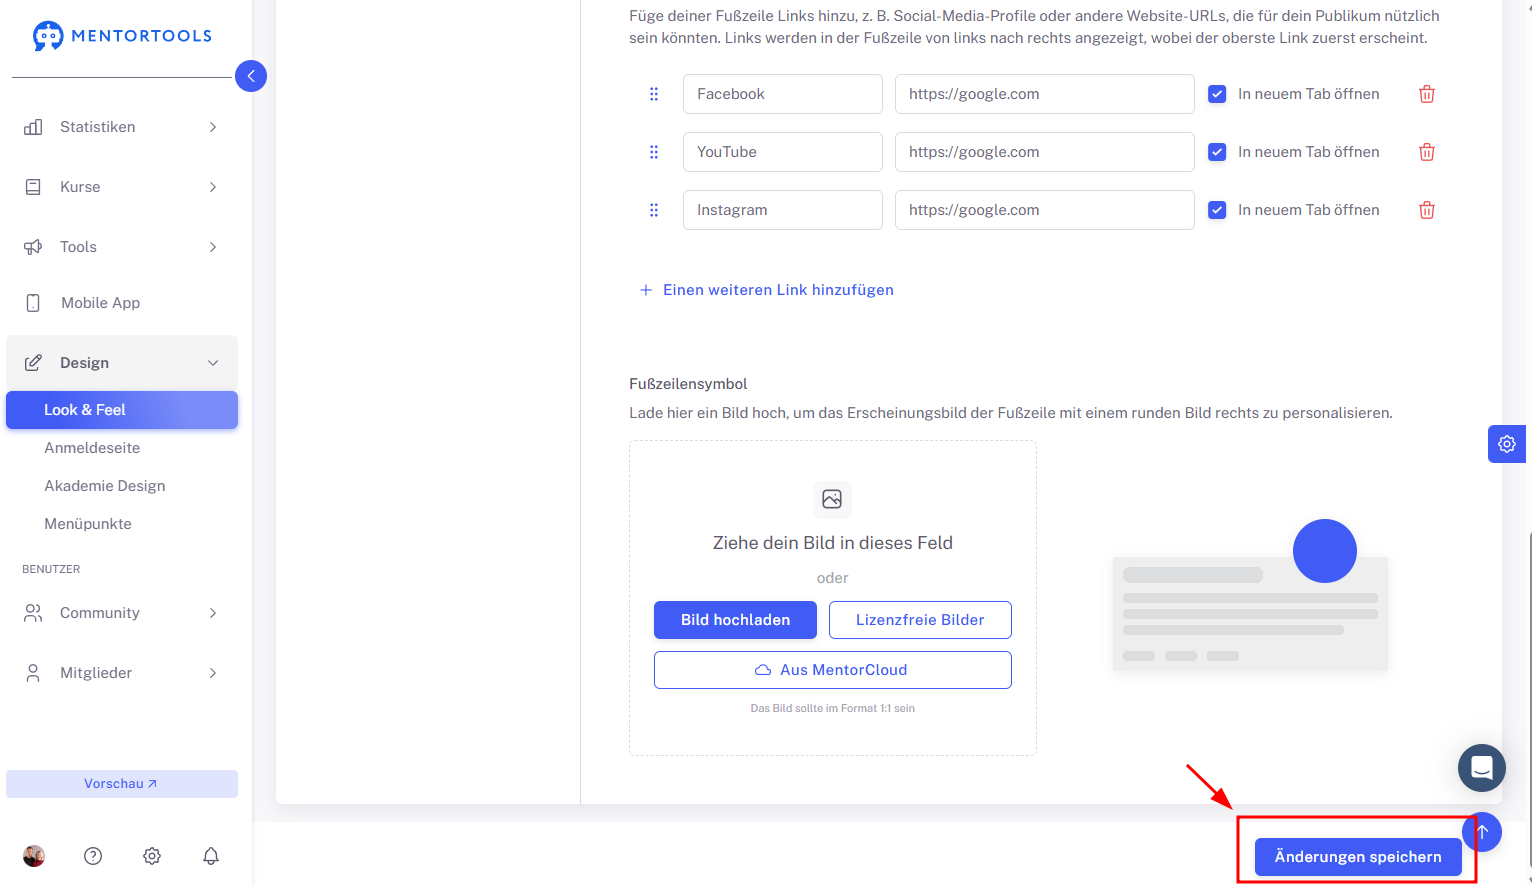
Task: Expand the Statistiken menu
Action: [x=122, y=127]
